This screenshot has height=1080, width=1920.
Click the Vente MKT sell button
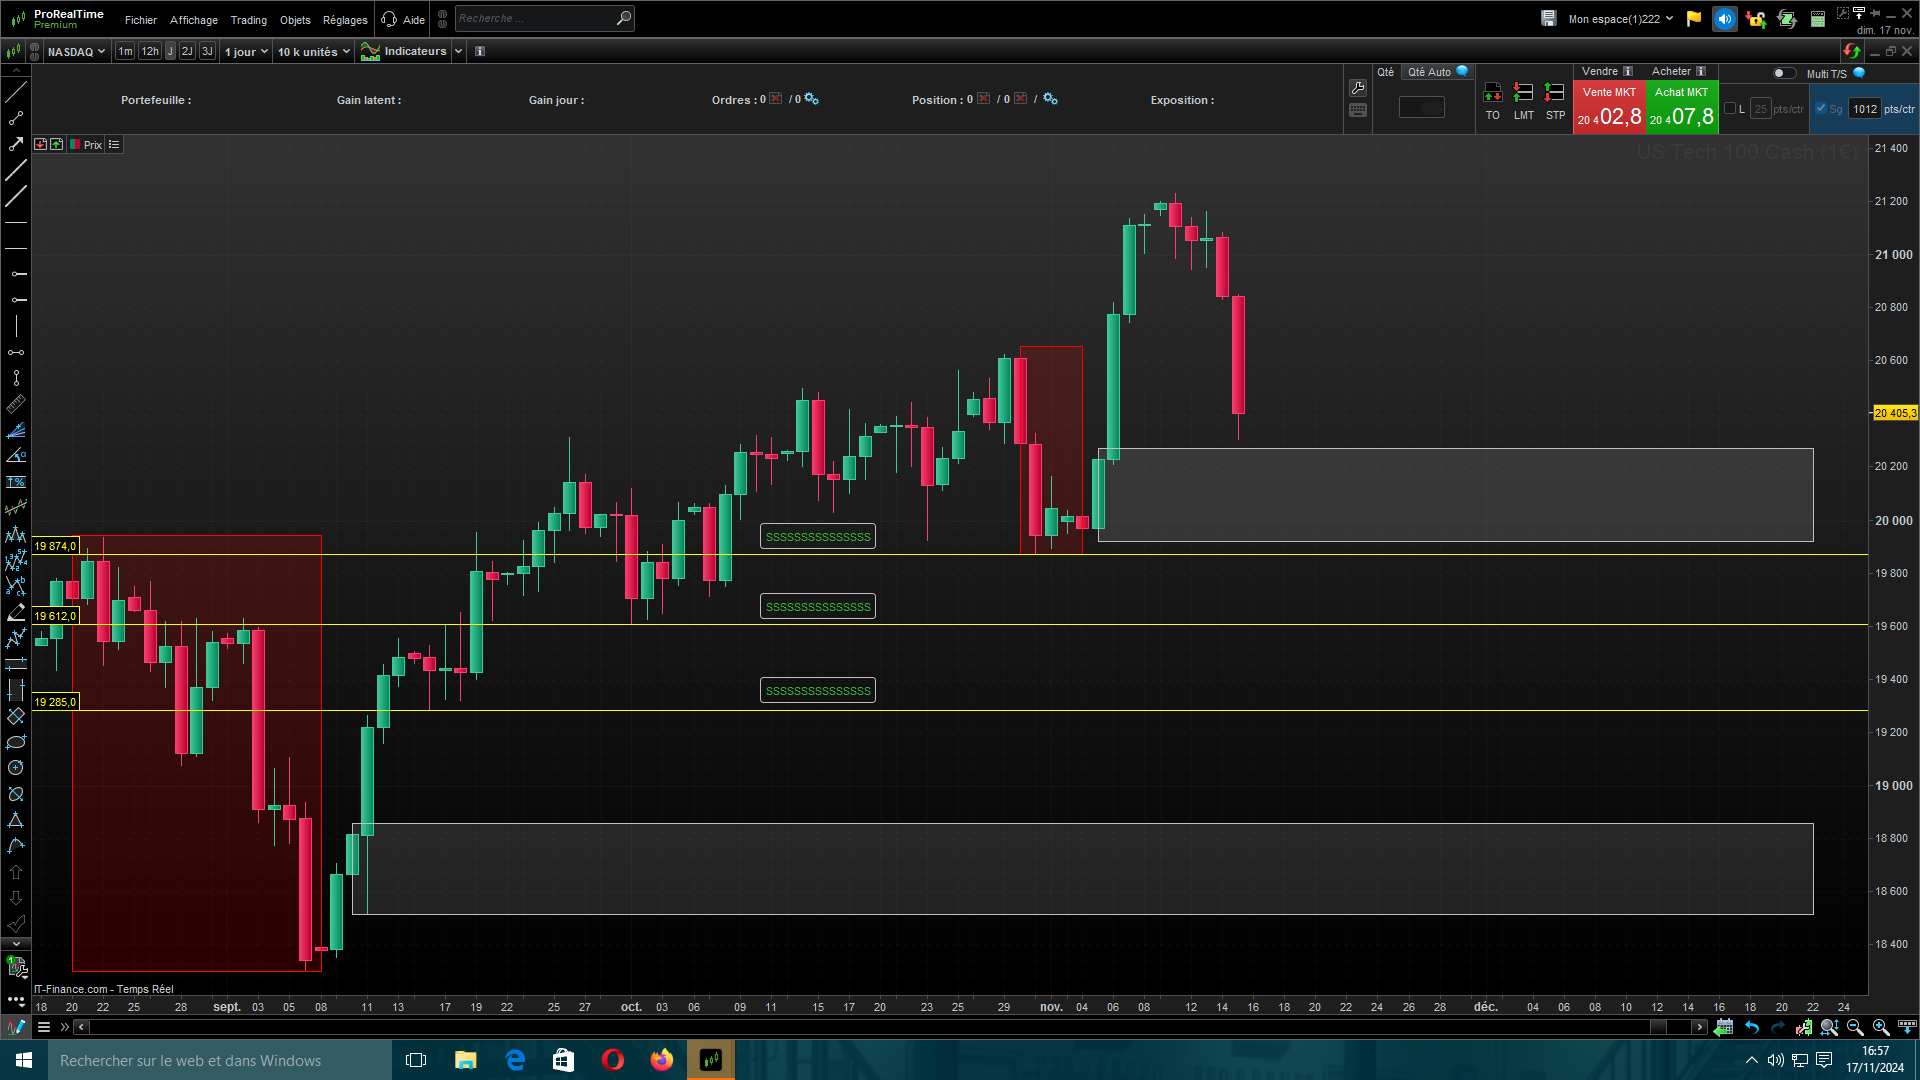coord(1609,107)
